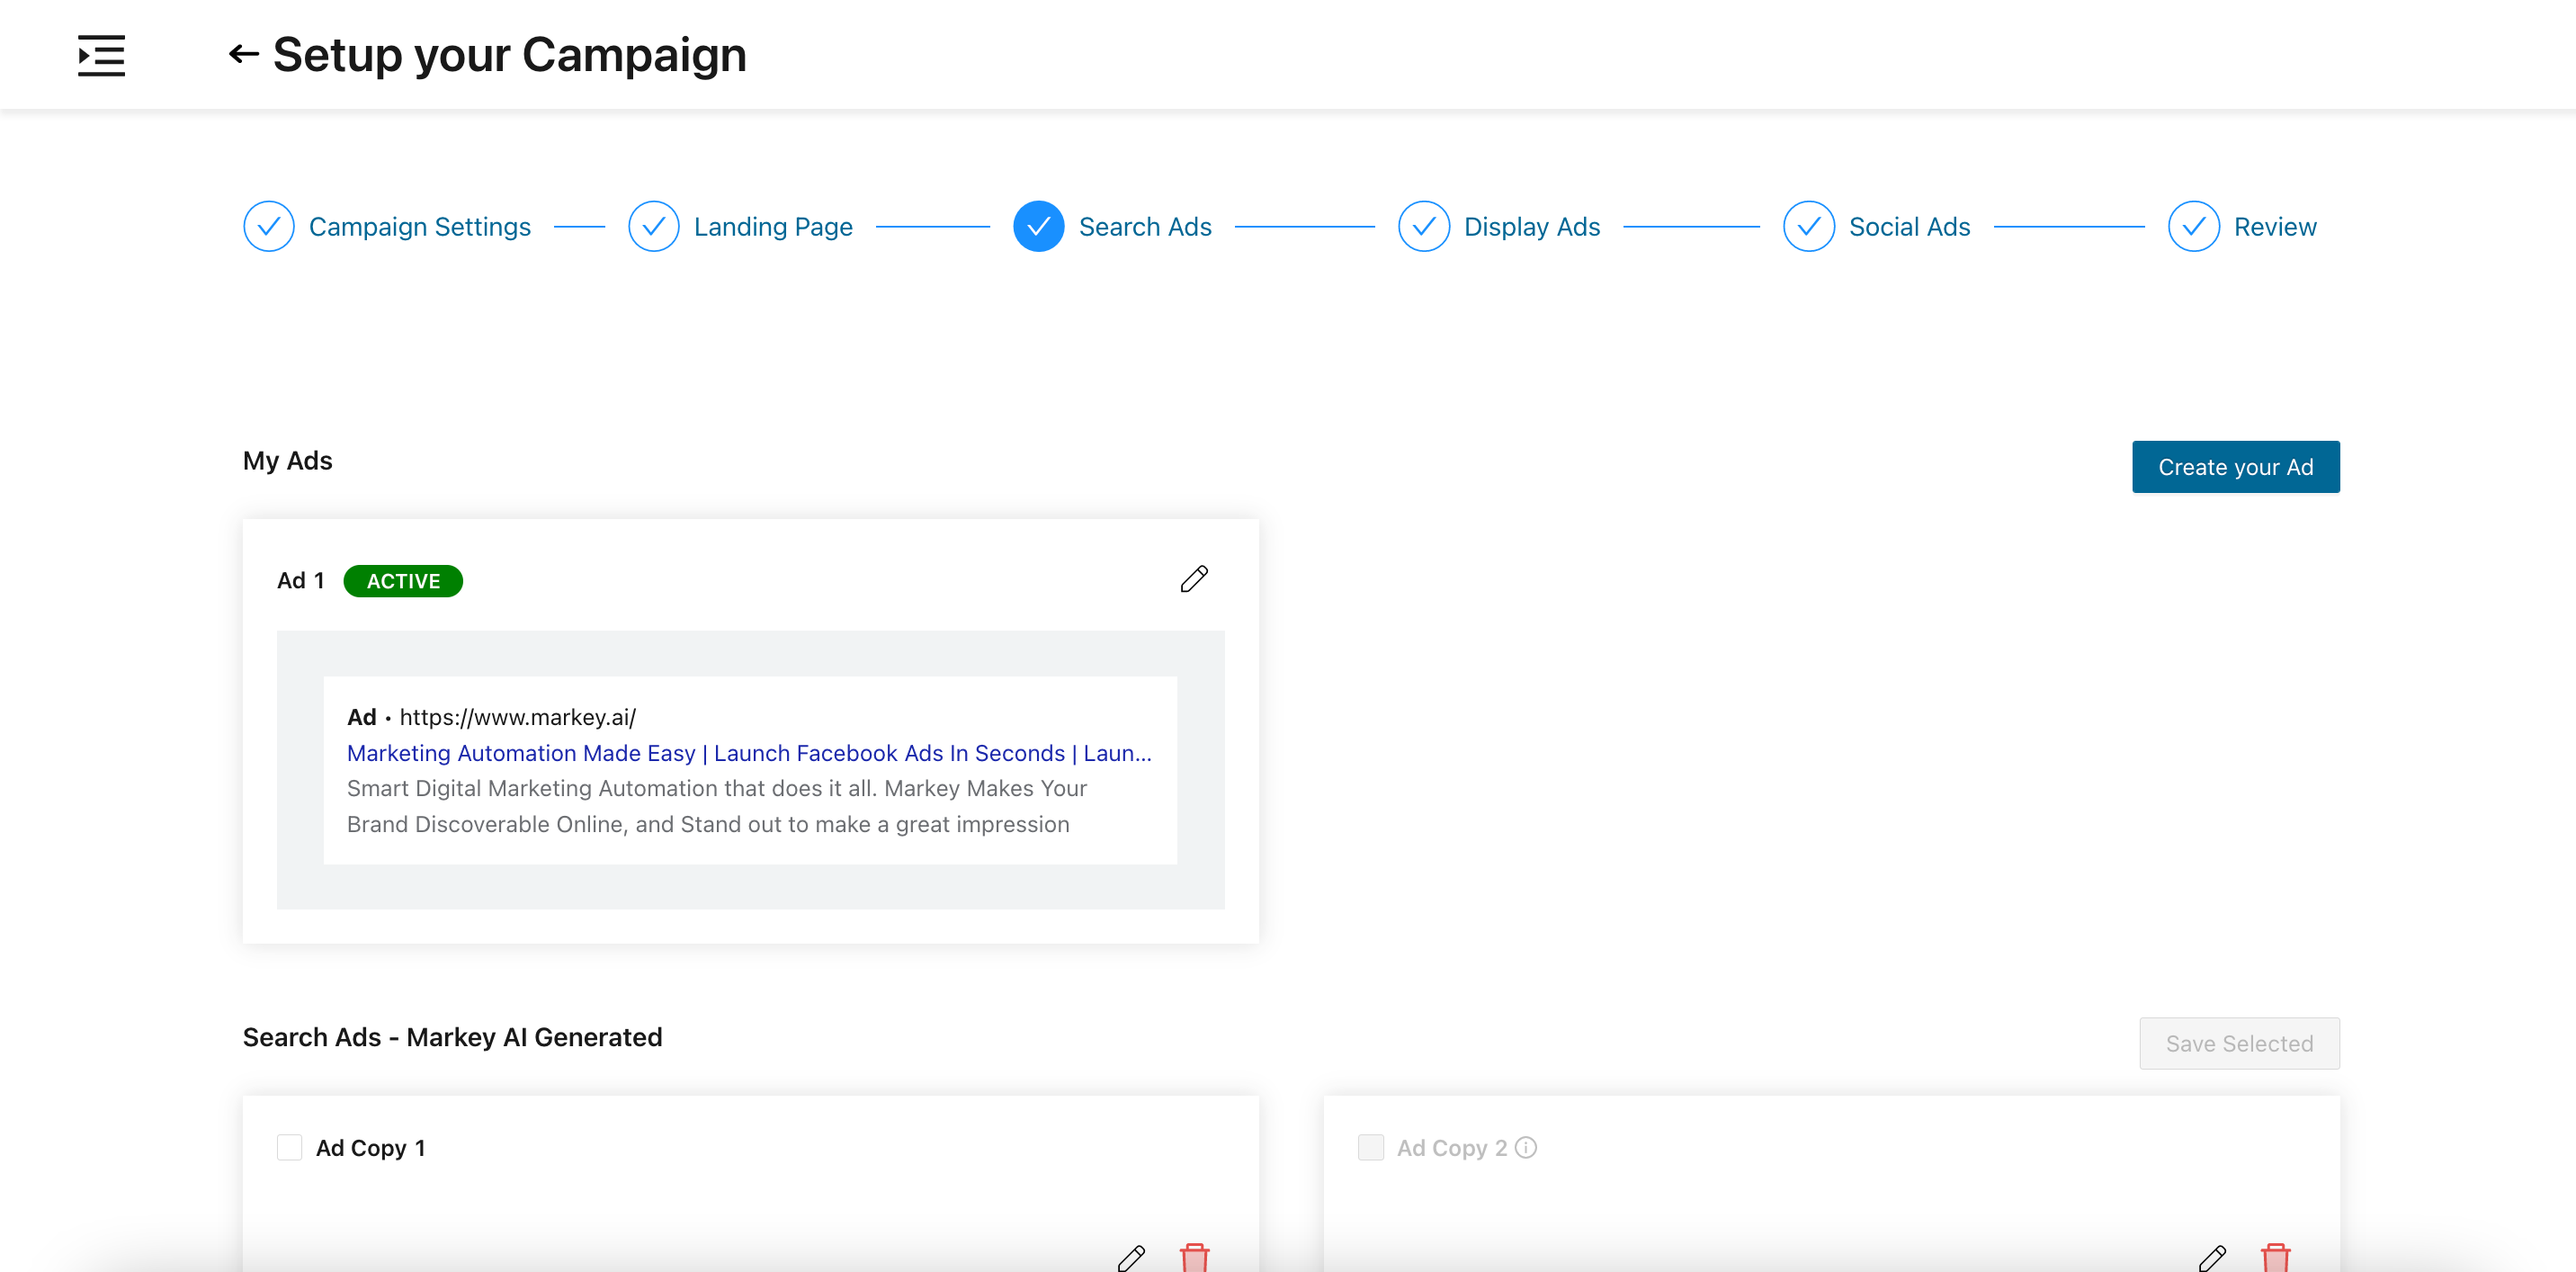Navigate to the Social Ads step
The image size is (2576, 1272).
[x=1909, y=226]
